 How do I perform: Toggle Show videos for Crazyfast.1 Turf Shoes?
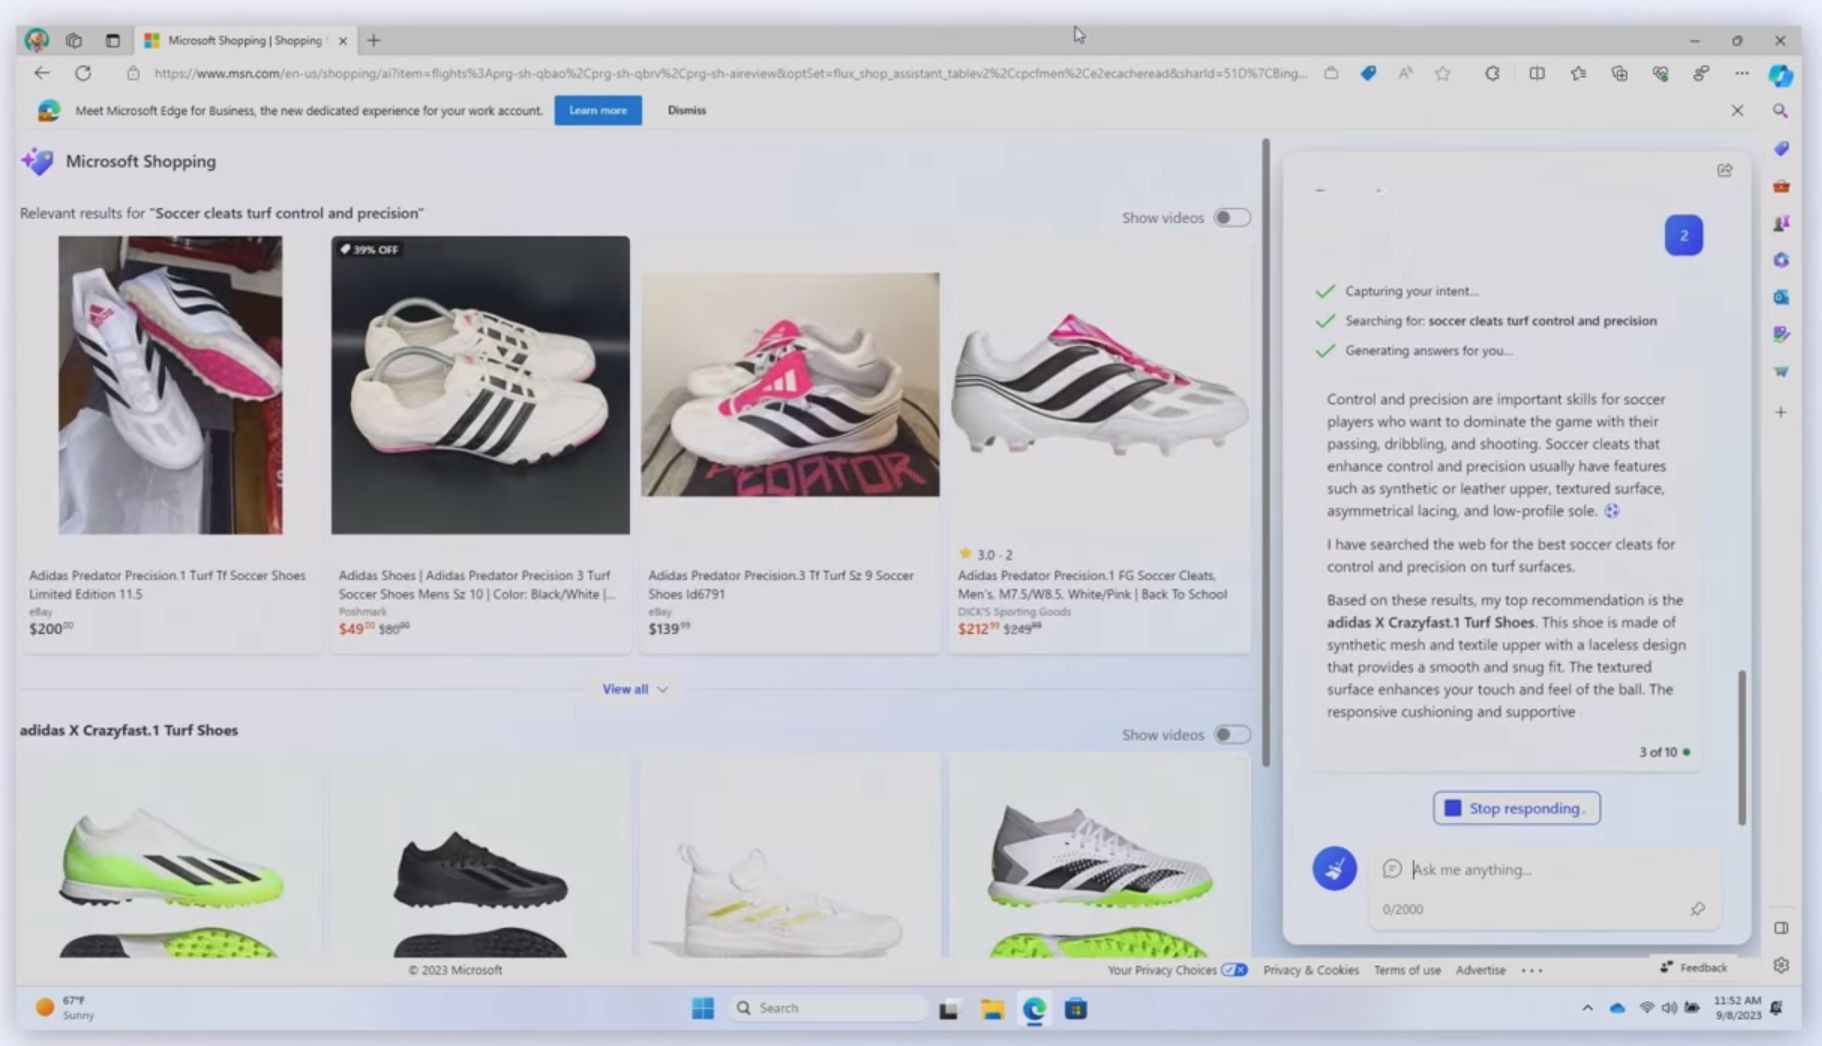pos(1232,734)
